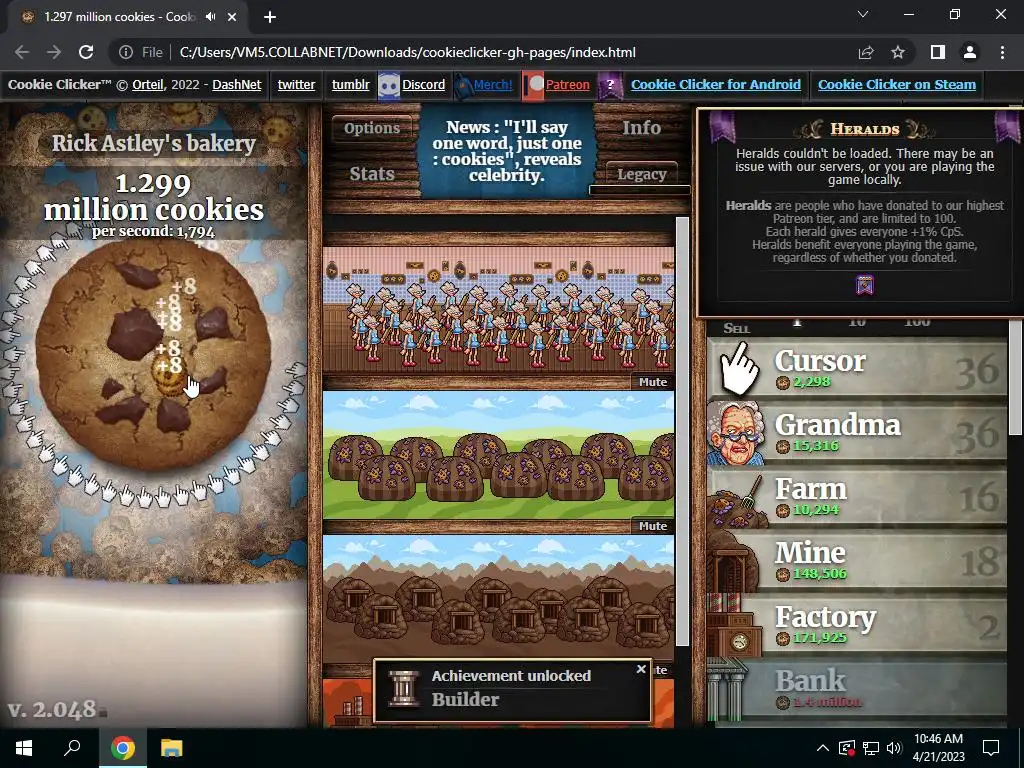Open Chrome tab search dropdown

(x=863, y=14)
